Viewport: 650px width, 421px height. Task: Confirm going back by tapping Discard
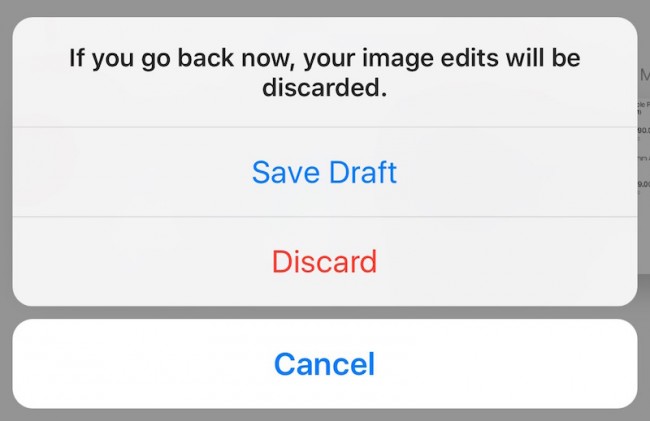pyautogui.click(x=325, y=261)
